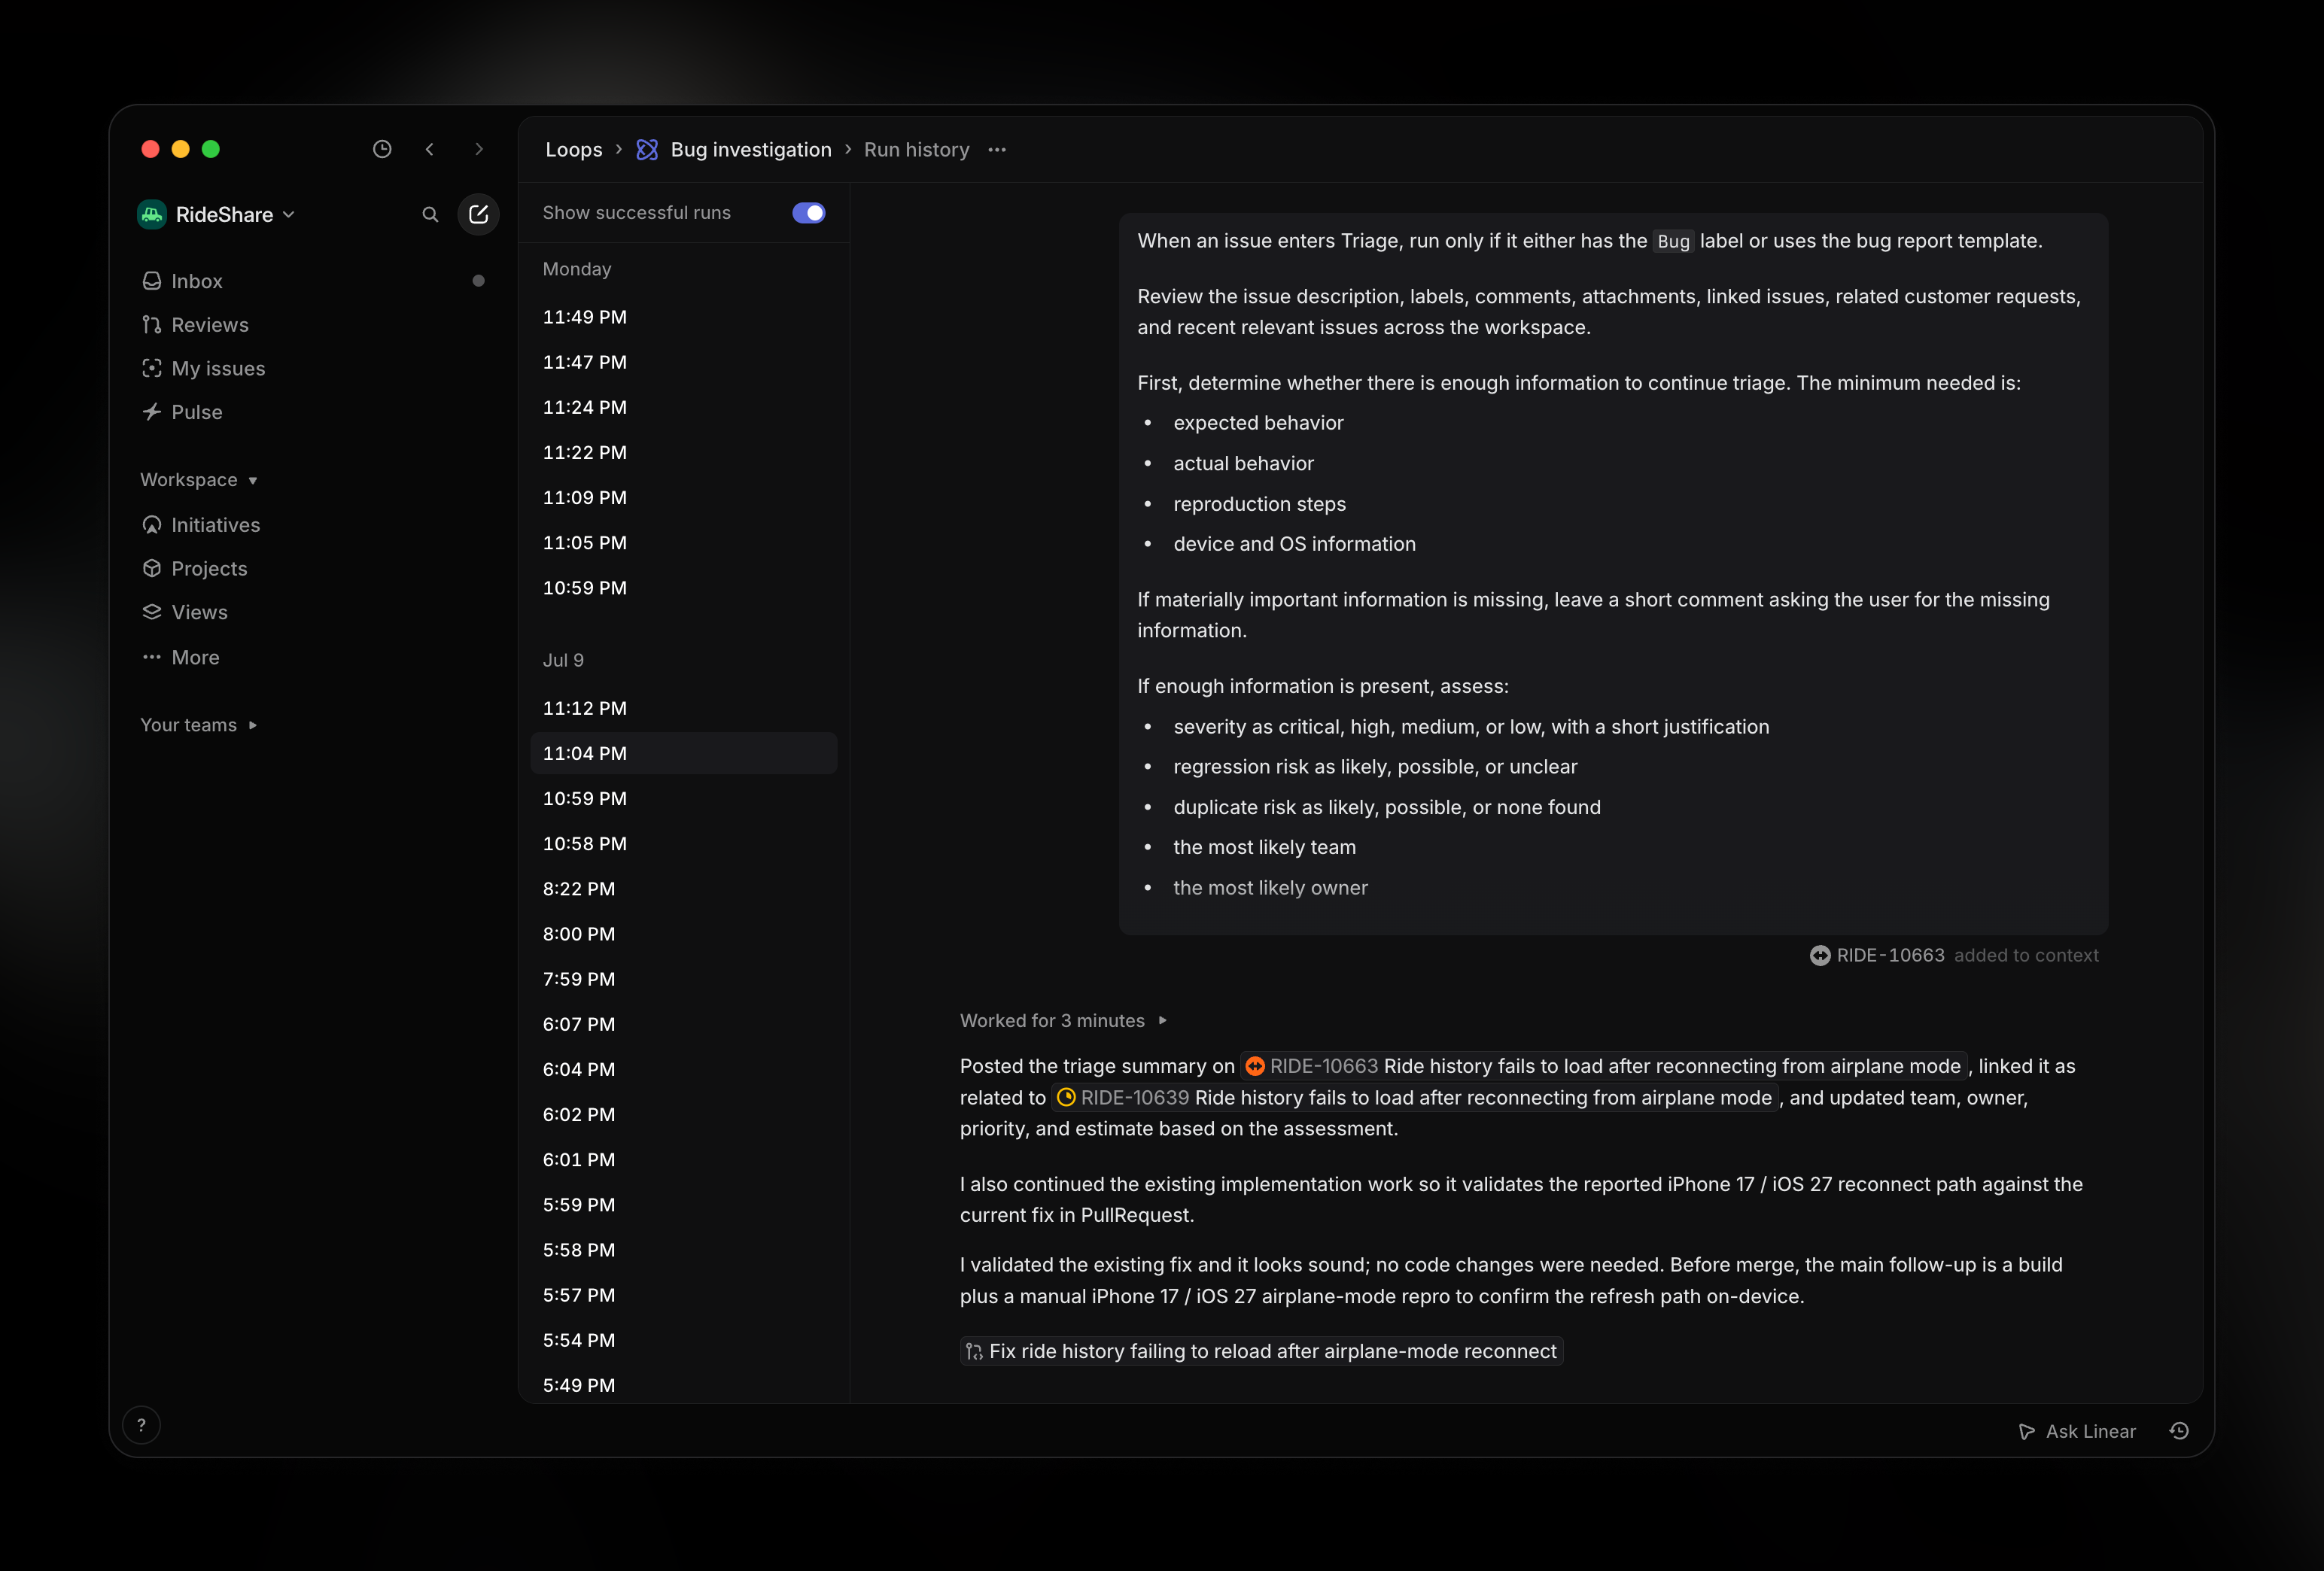Select the 10:58 PM run
The width and height of the screenshot is (2324, 1571).
click(x=684, y=843)
